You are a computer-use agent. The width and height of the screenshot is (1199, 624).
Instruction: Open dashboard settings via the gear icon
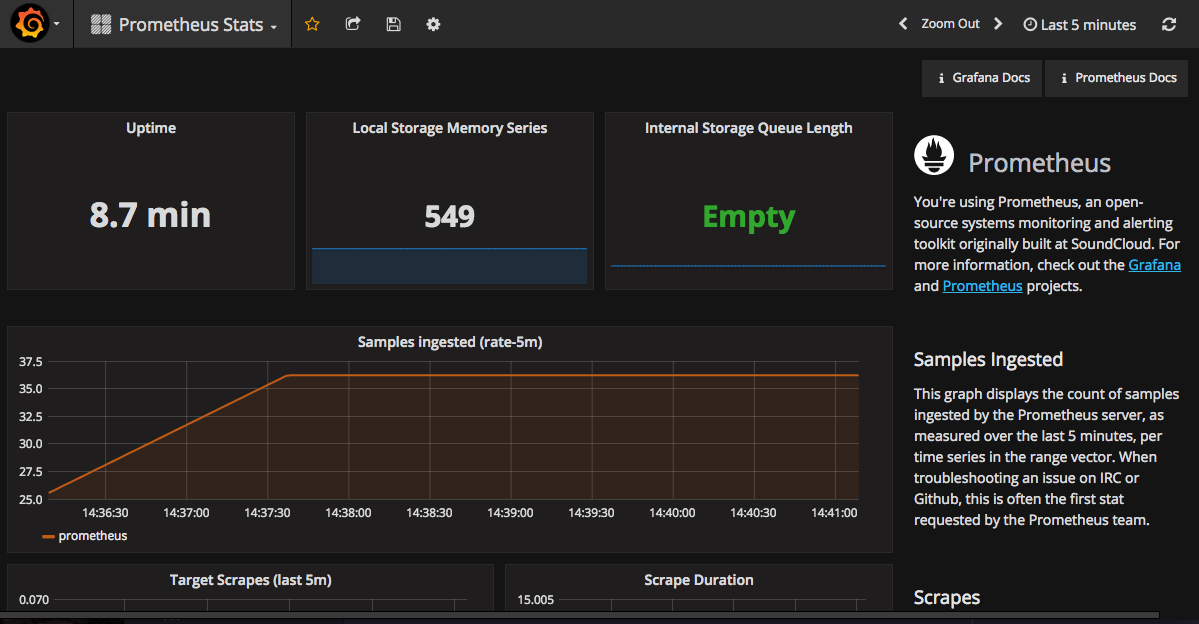(433, 23)
